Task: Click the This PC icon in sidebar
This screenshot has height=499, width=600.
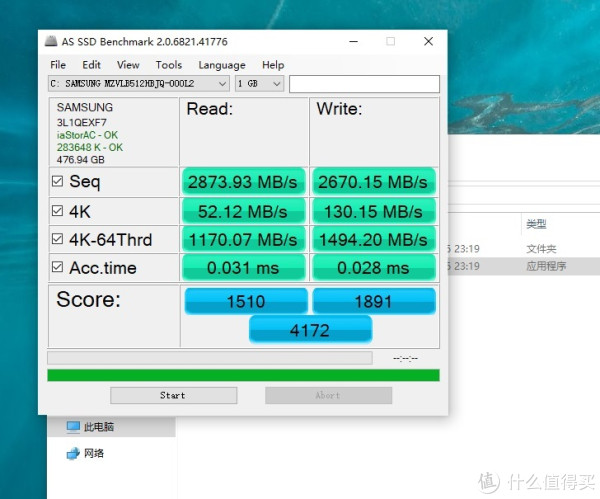Action: pos(73,427)
